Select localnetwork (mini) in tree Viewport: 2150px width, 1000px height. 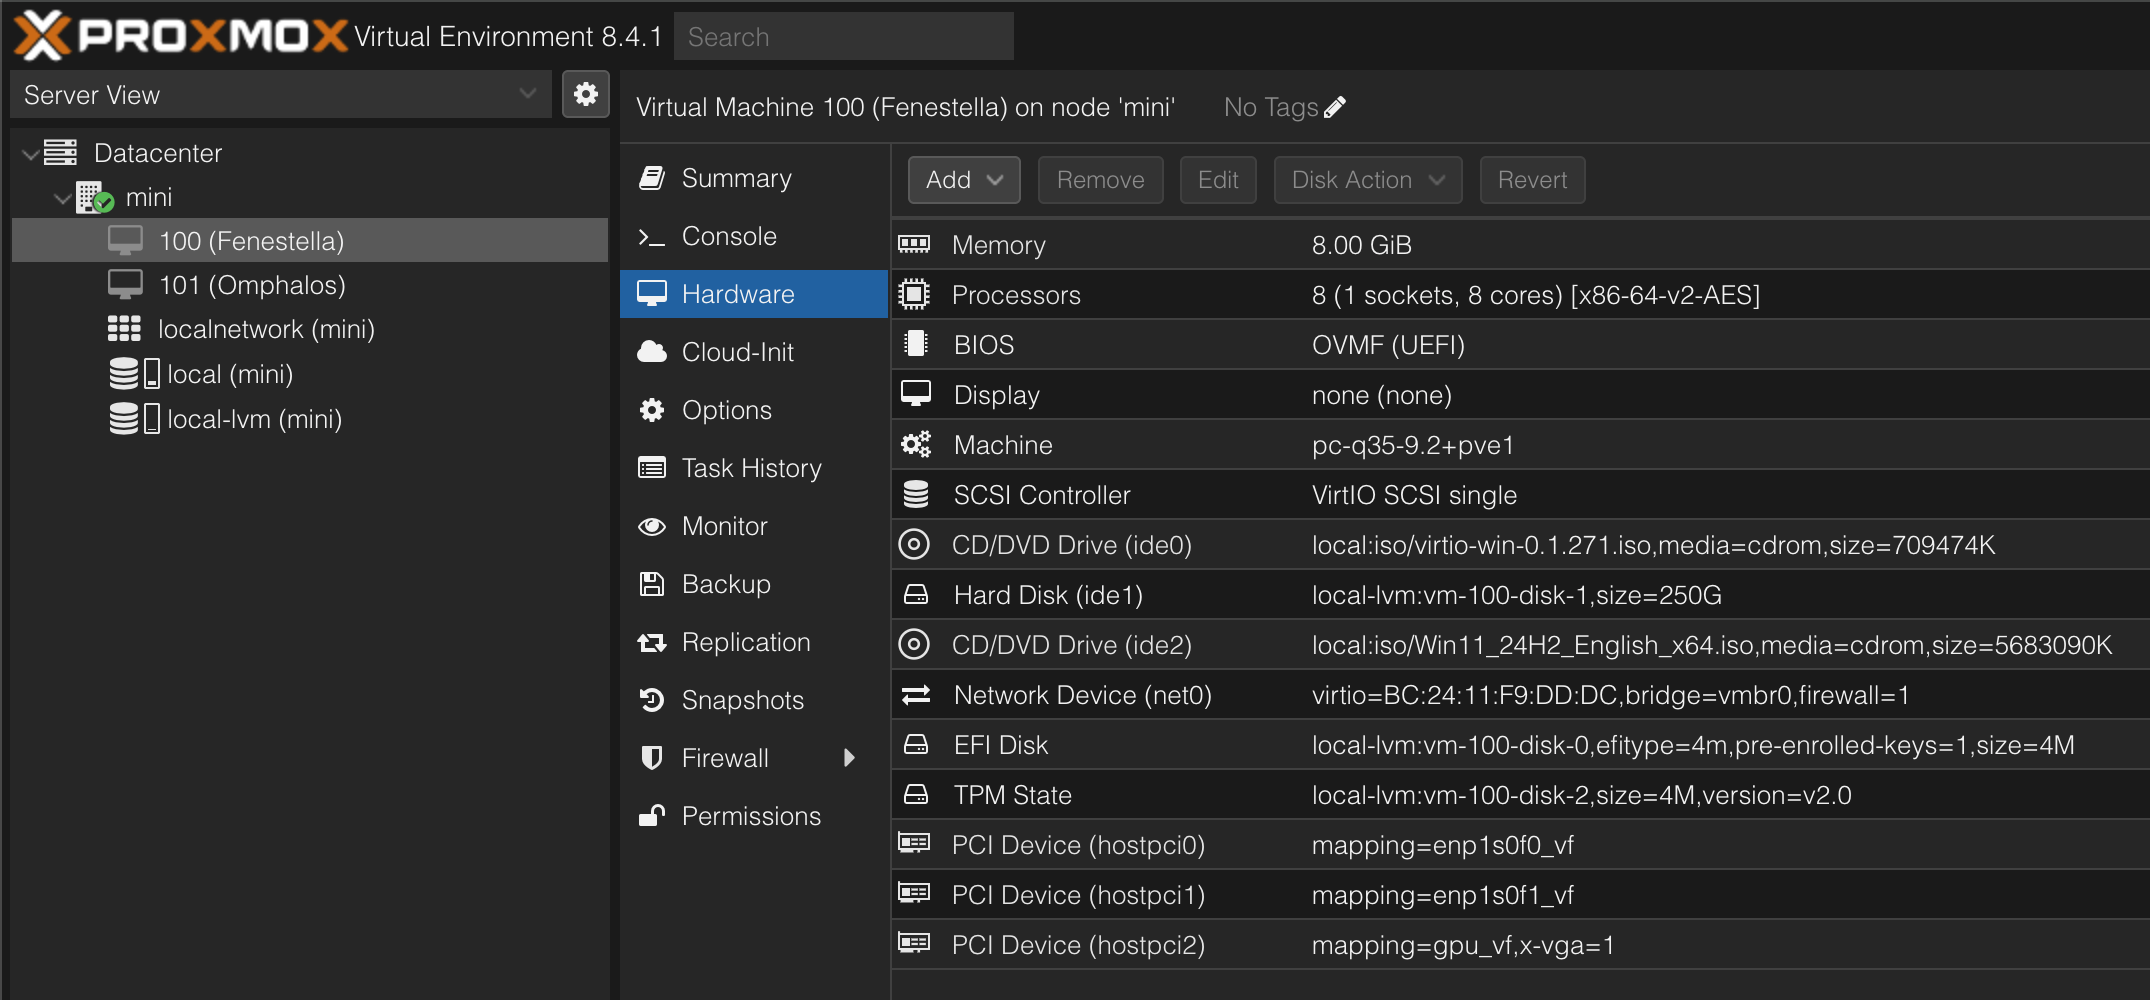309,329
